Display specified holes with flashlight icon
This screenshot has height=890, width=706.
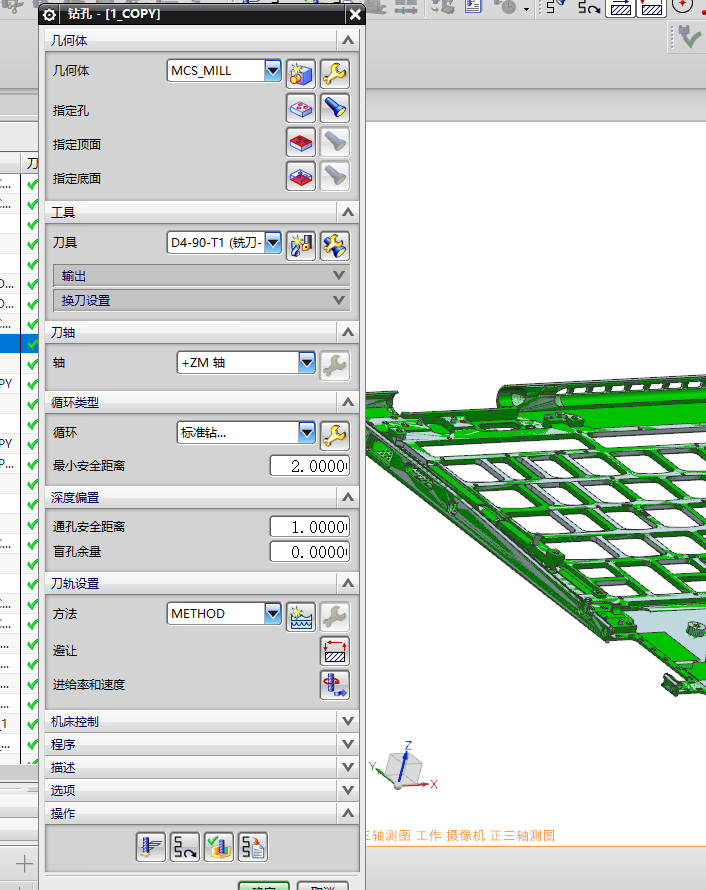coord(335,108)
